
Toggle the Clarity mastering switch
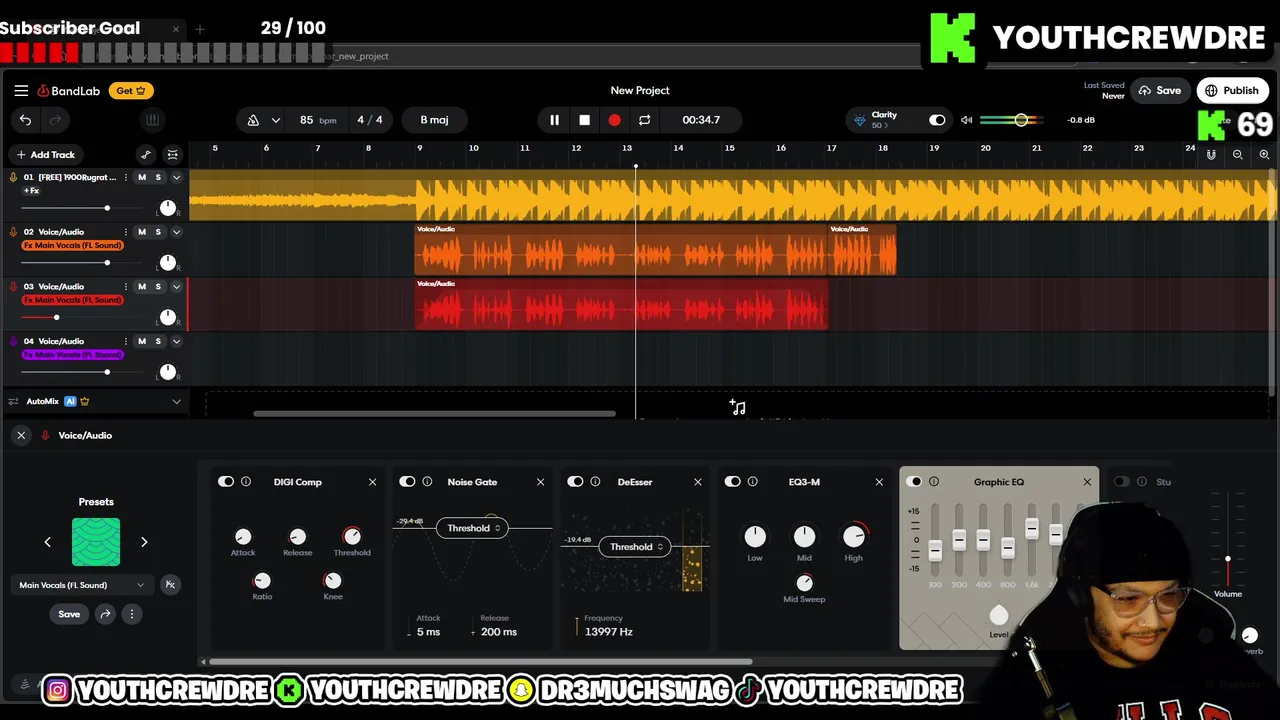(937, 120)
